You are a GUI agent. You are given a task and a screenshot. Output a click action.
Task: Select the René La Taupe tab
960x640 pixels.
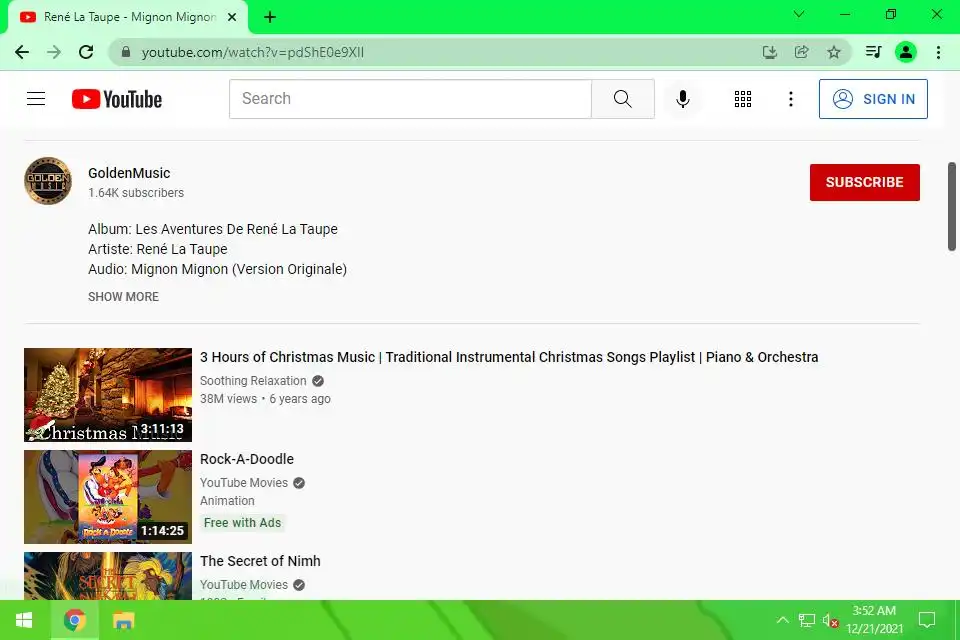coord(127,17)
